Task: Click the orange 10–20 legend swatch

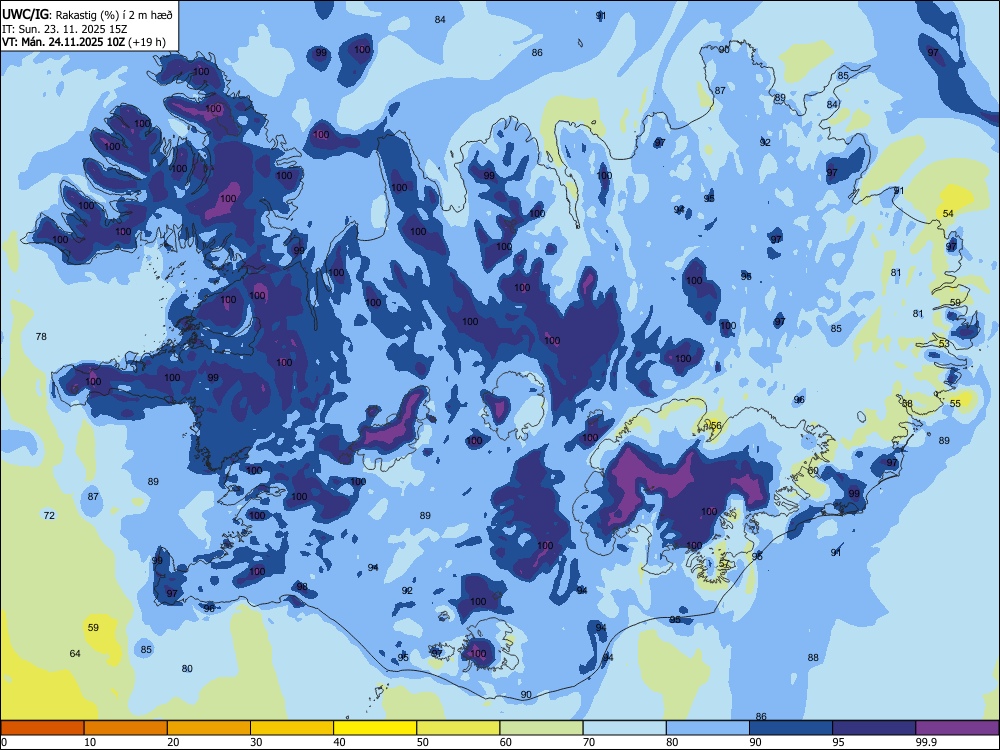Action: (126, 728)
